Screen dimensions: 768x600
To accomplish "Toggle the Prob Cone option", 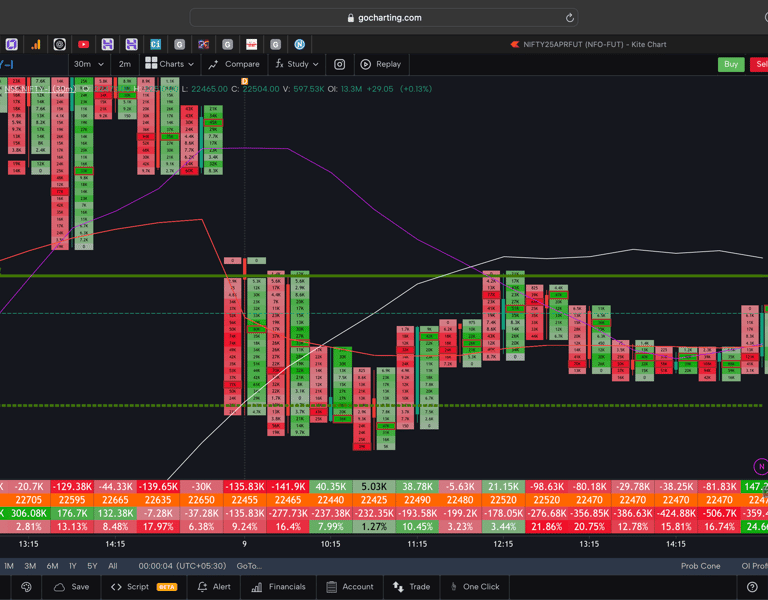I will tap(700, 566).
